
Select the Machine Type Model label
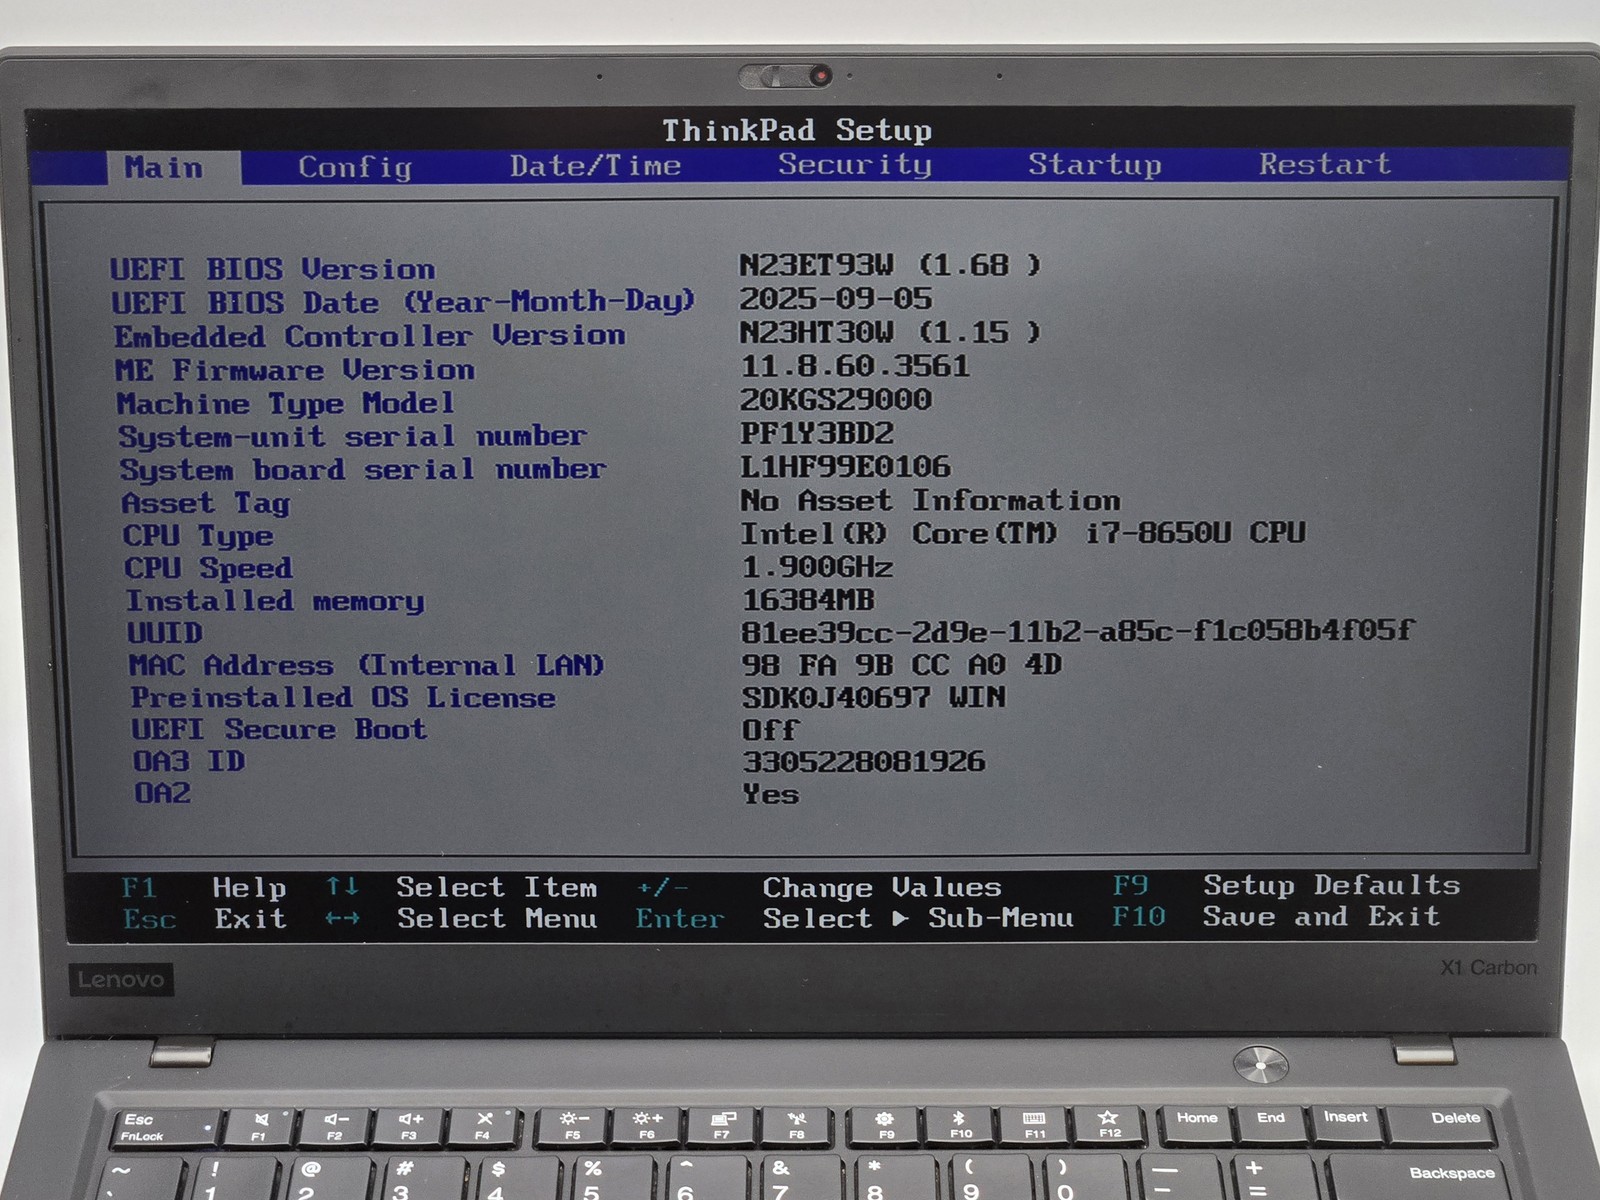pyautogui.click(x=286, y=403)
